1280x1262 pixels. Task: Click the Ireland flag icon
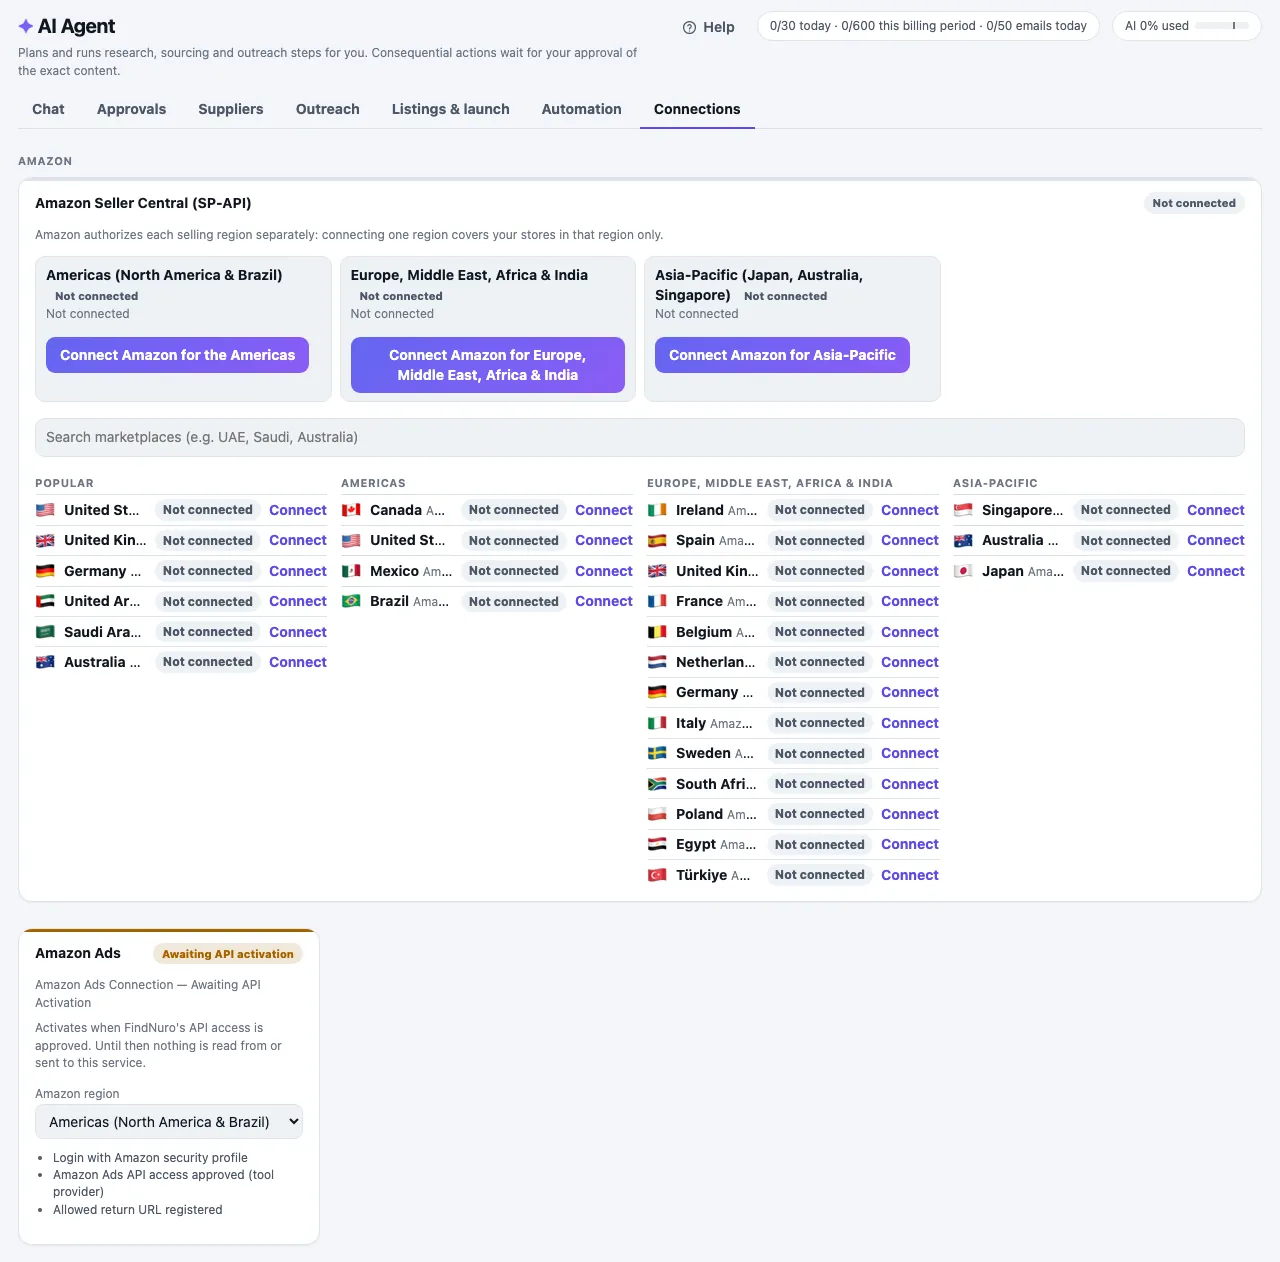pyautogui.click(x=657, y=510)
